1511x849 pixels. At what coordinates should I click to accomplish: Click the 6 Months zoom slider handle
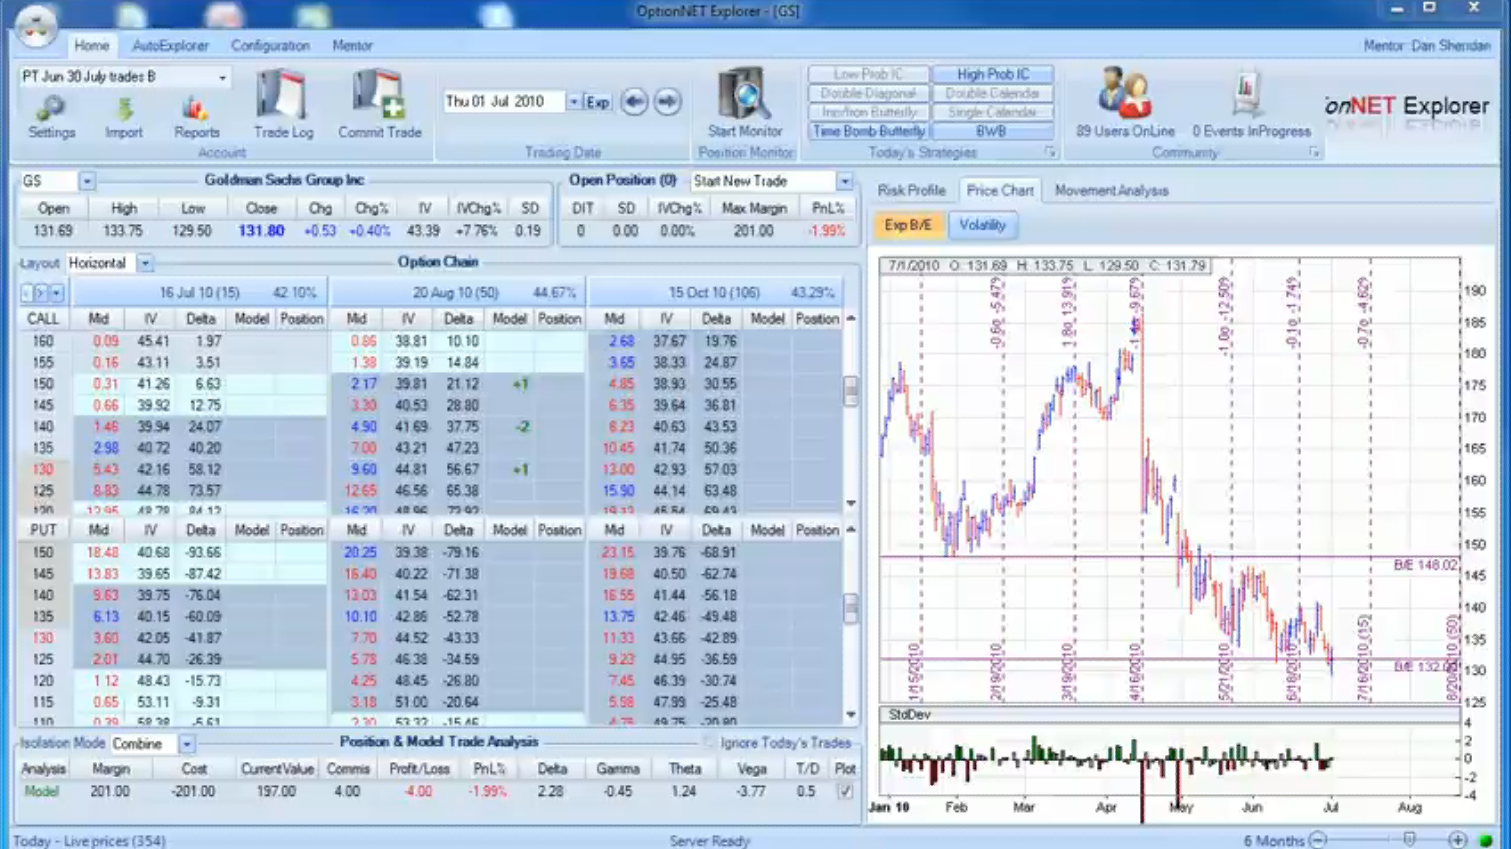point(1409,840)
